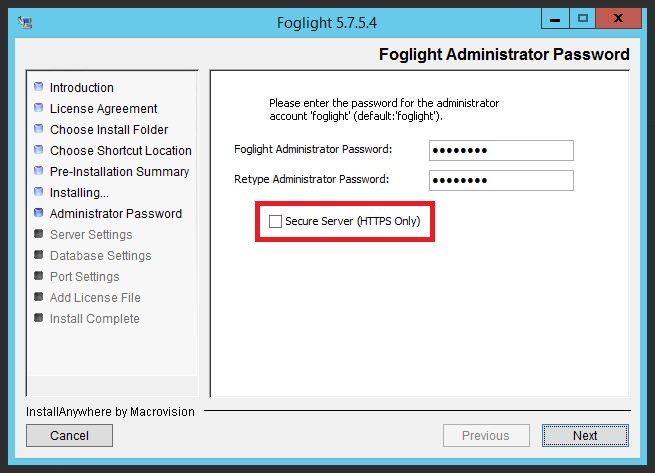
Task: Select the Choose Shortcut Location step
Action: [x=120, y=150]
